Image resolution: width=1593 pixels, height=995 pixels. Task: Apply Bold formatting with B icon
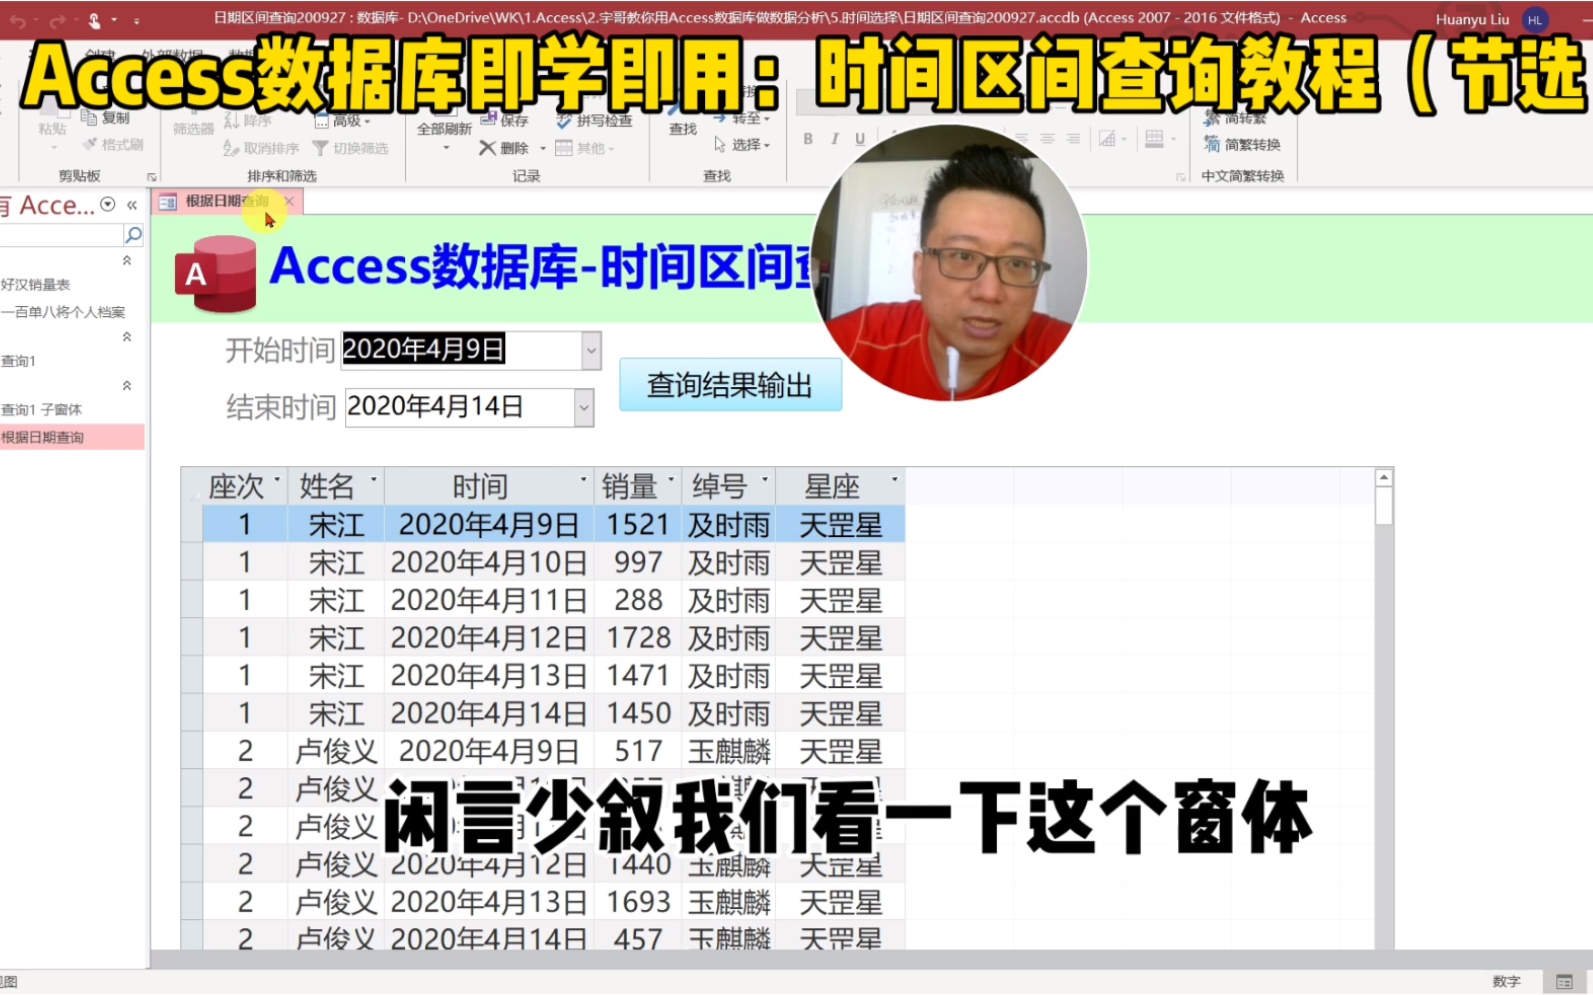808,139
